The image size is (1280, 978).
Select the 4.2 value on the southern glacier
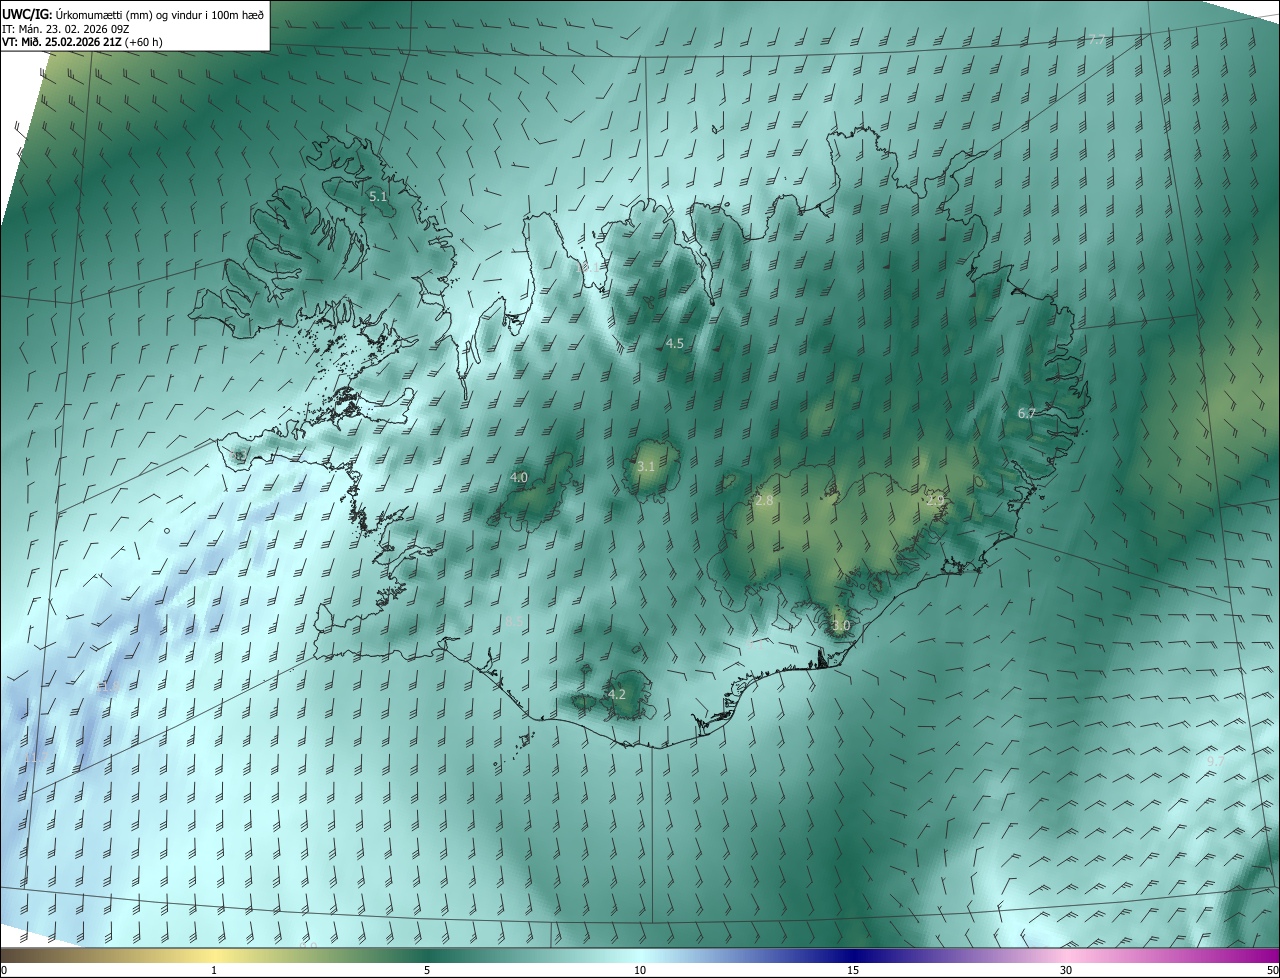point(617,694)
